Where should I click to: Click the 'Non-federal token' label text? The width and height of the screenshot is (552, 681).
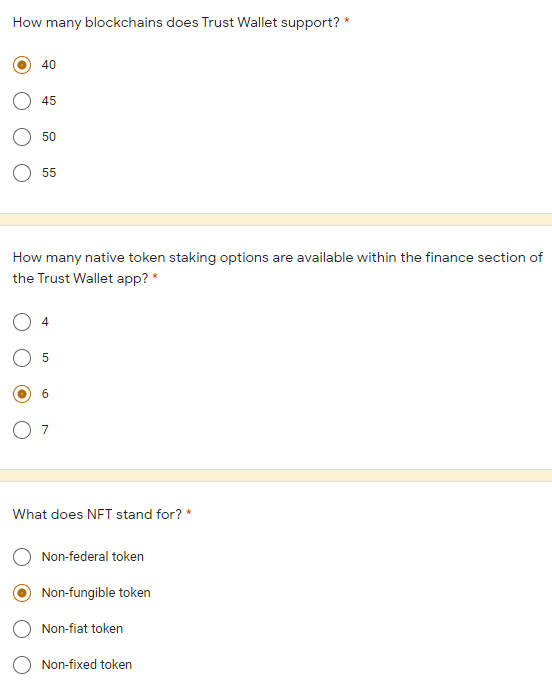coord(93,557)
